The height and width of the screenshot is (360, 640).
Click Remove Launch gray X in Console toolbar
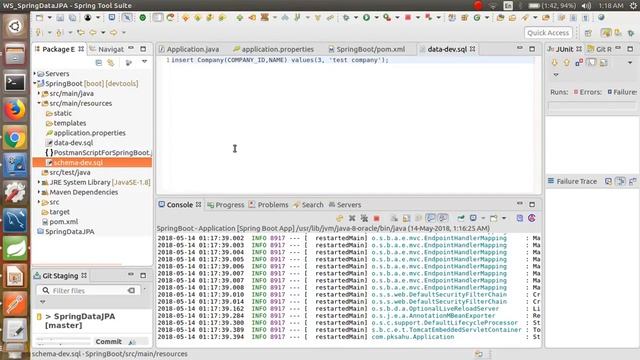(352, 218)
